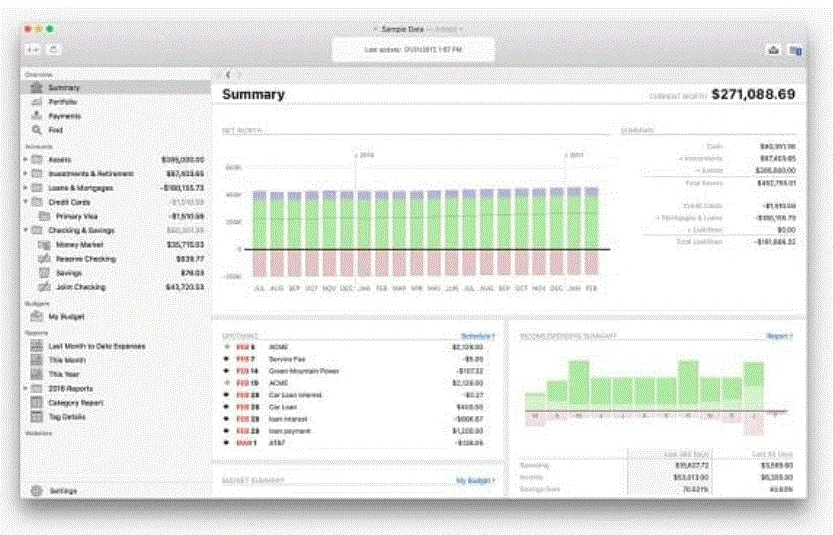Image resolution: width=833 pixels, height=535 pixels.
Task: Select the 2016 Reports folder icon
Action: click(37, 388)
